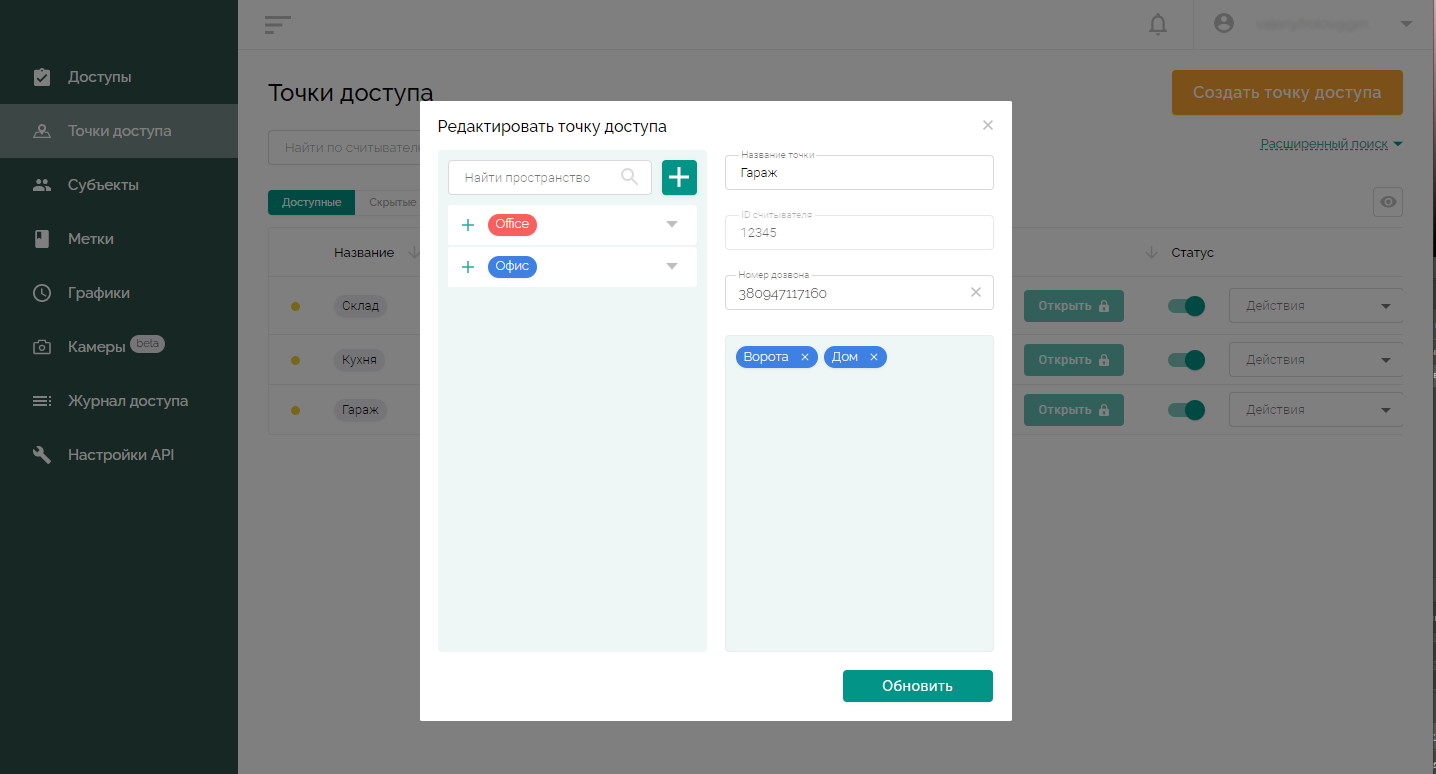The height and width of the screenshot is (774, 1436).
Task: Switch to Скрытые tab
Action: tap(392, 202)
